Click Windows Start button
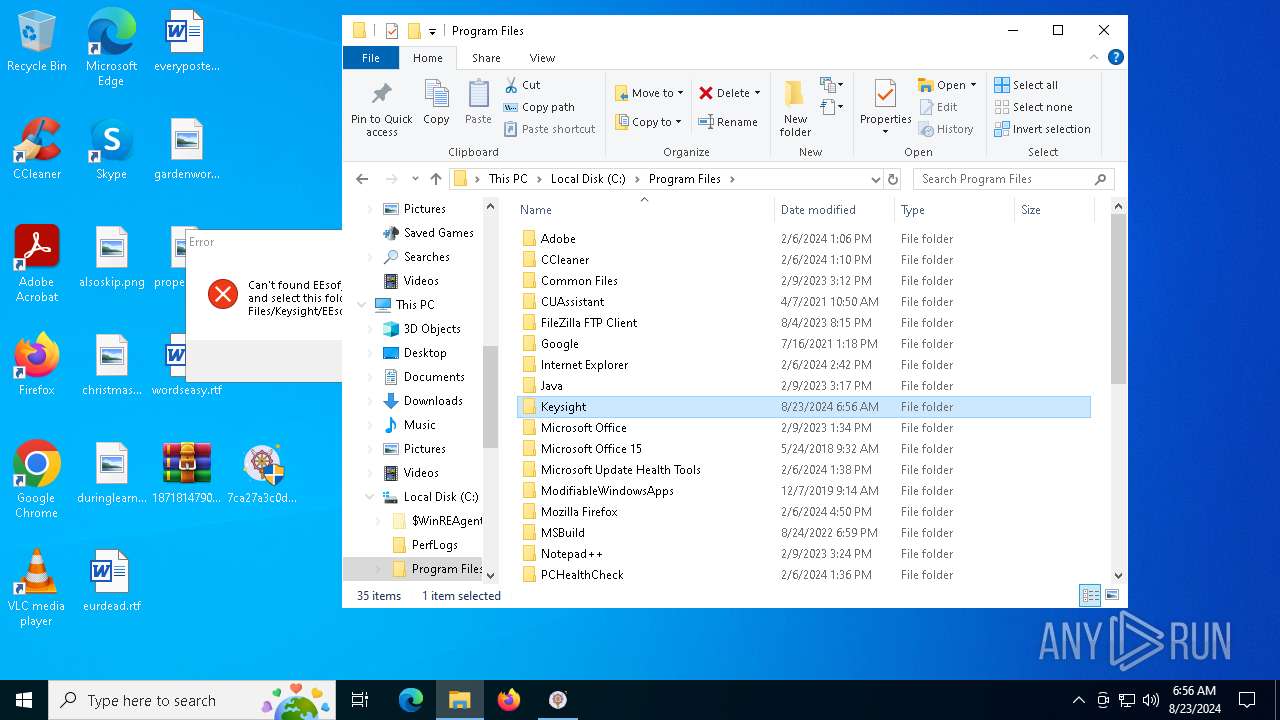Screen dimensions: 1280x720 pos(24,700)
